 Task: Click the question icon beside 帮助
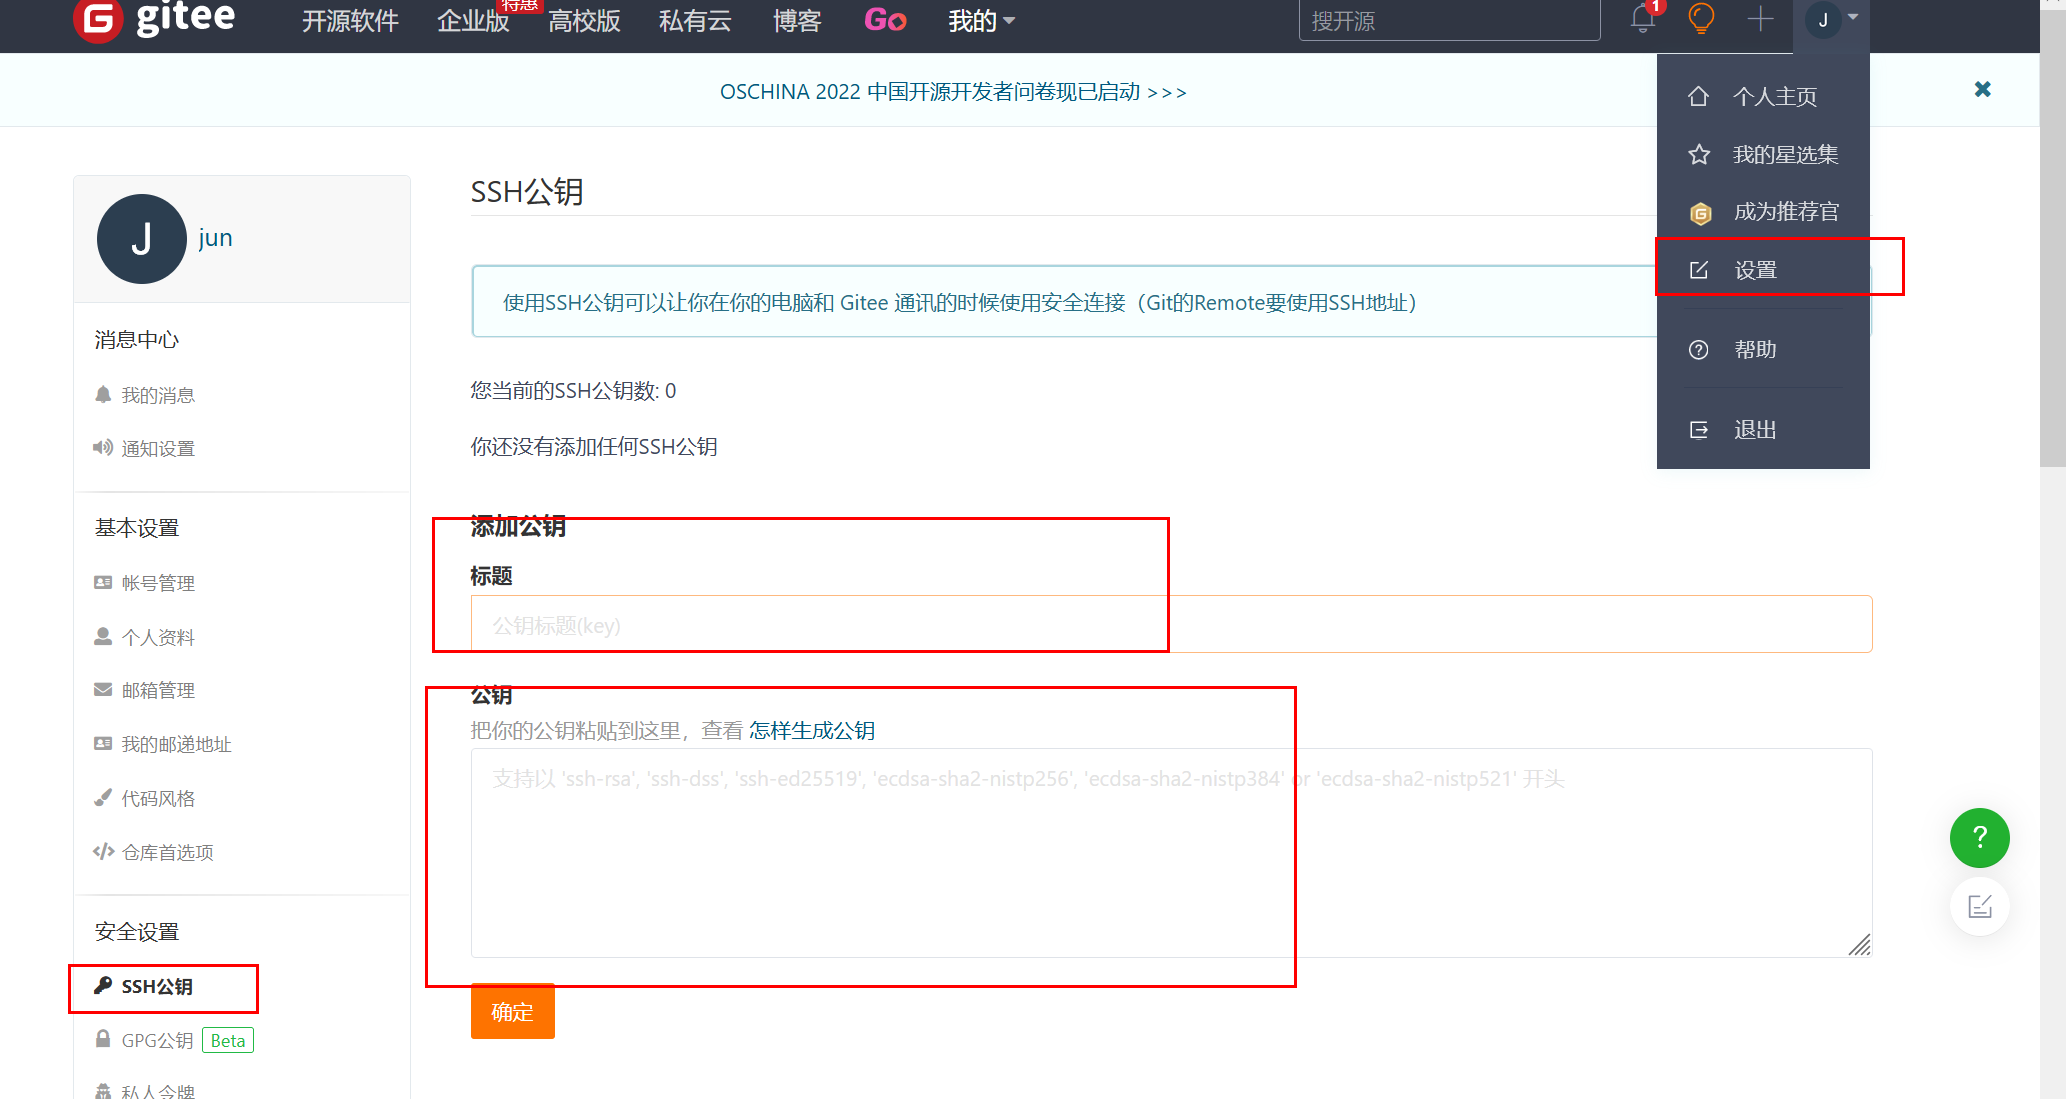tap(1698, 350)
